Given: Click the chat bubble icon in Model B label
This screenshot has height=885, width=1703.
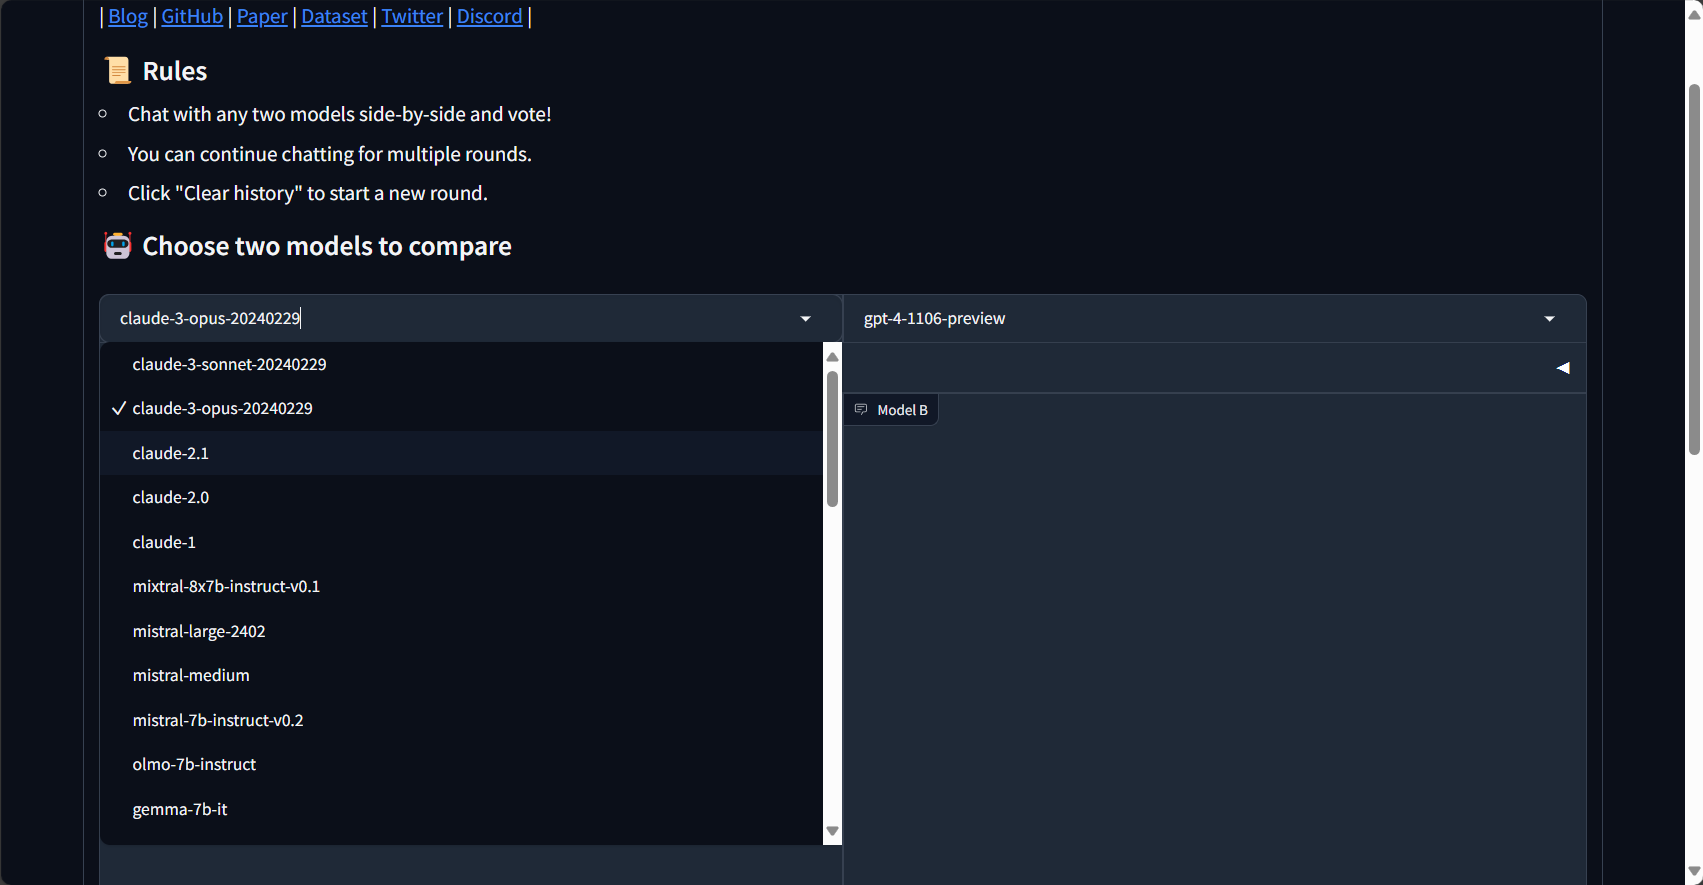Looking at the screenshot, I should [861, 410].
